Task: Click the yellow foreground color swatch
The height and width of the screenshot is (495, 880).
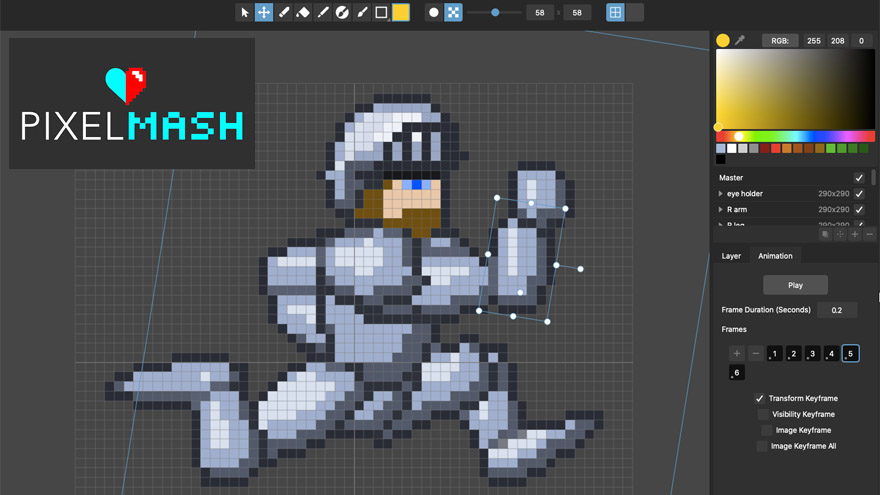Action: pos(401,12)
